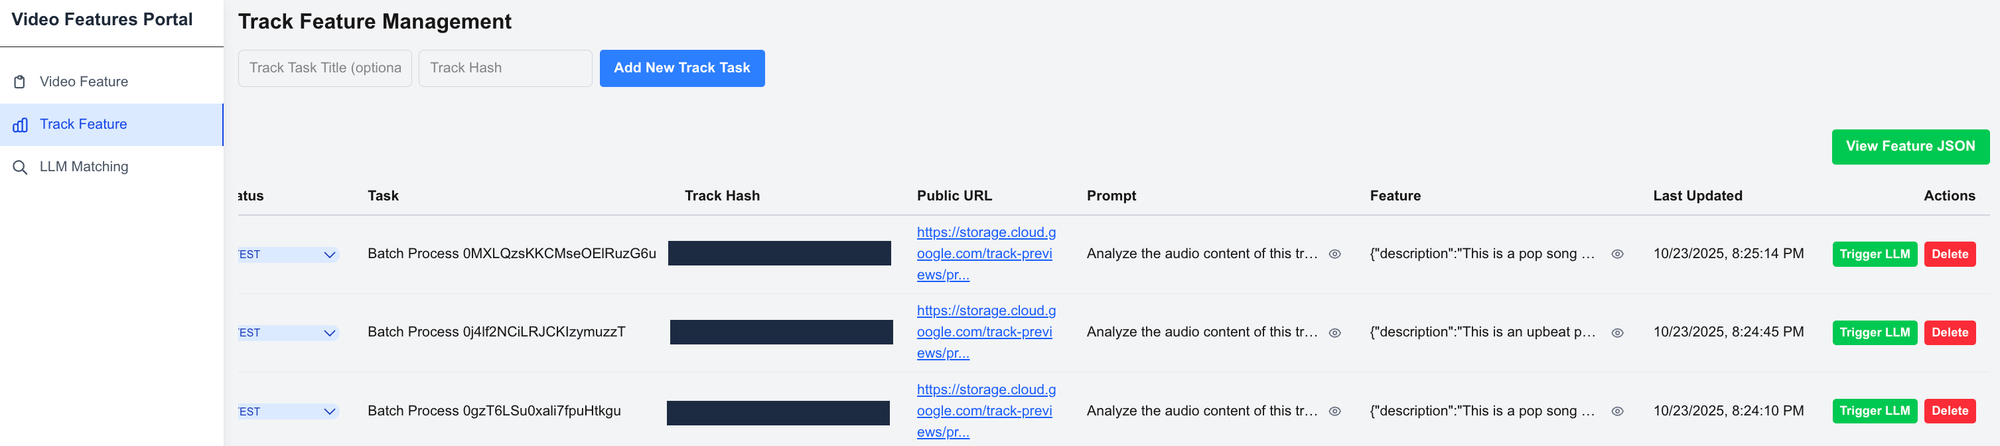Image resolution: width=2000 pixels, height=446 pixels.
Task: Click the clipboard icon beside Video Feature
Action: click(x=20, y=82)
